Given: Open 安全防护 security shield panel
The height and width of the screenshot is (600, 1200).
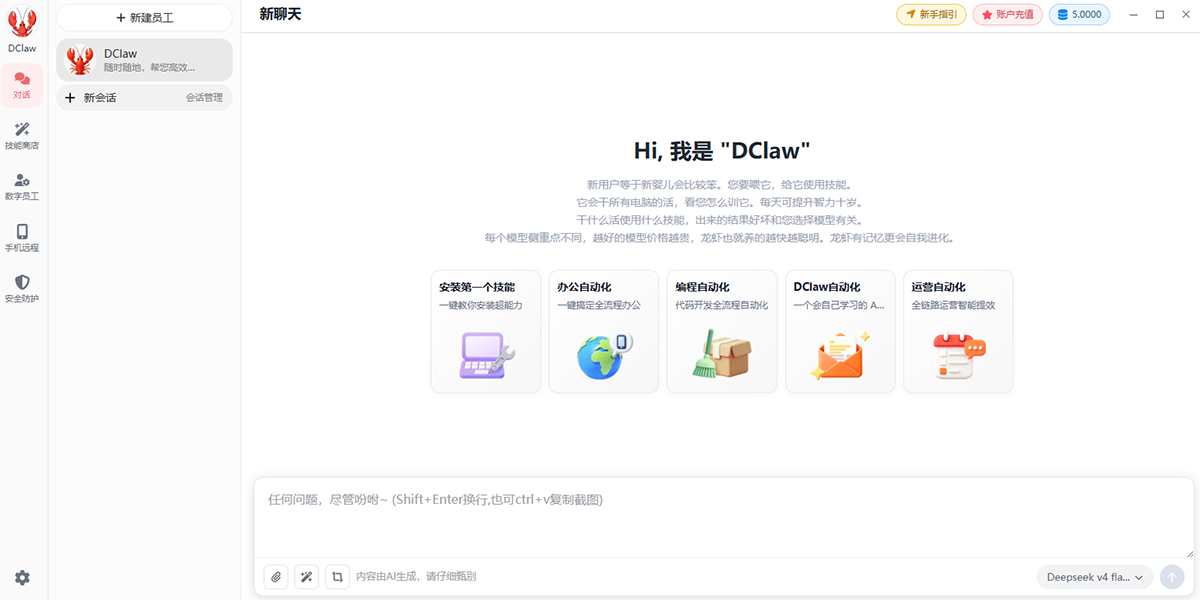Looking at the screenshot, I should click(22, 289).
